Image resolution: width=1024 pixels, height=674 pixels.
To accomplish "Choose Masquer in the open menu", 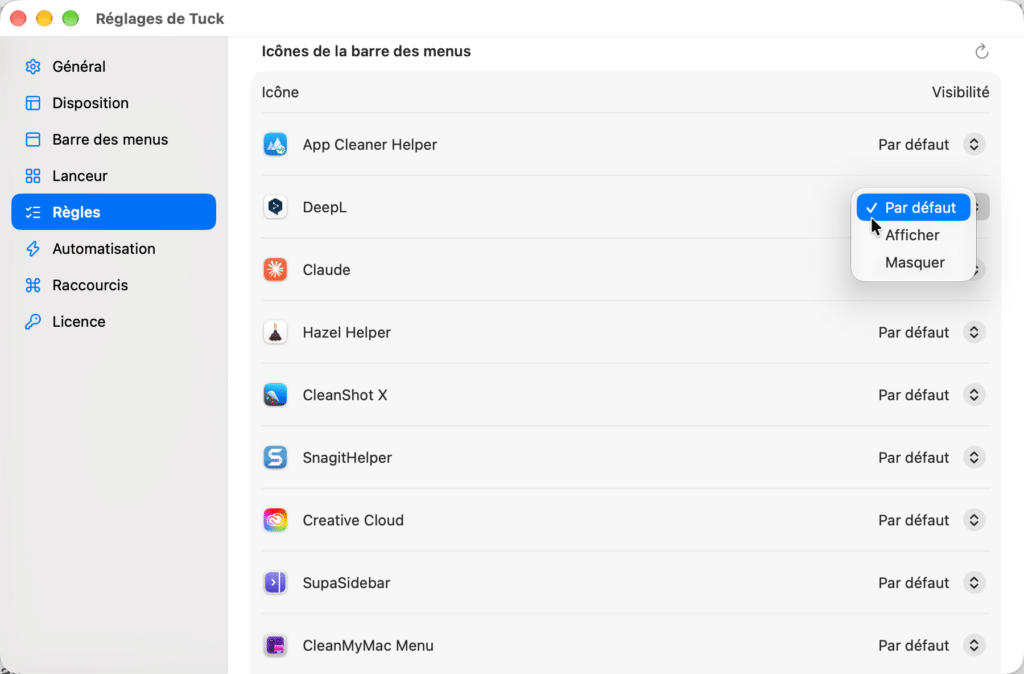I will (x=913, y=263).
